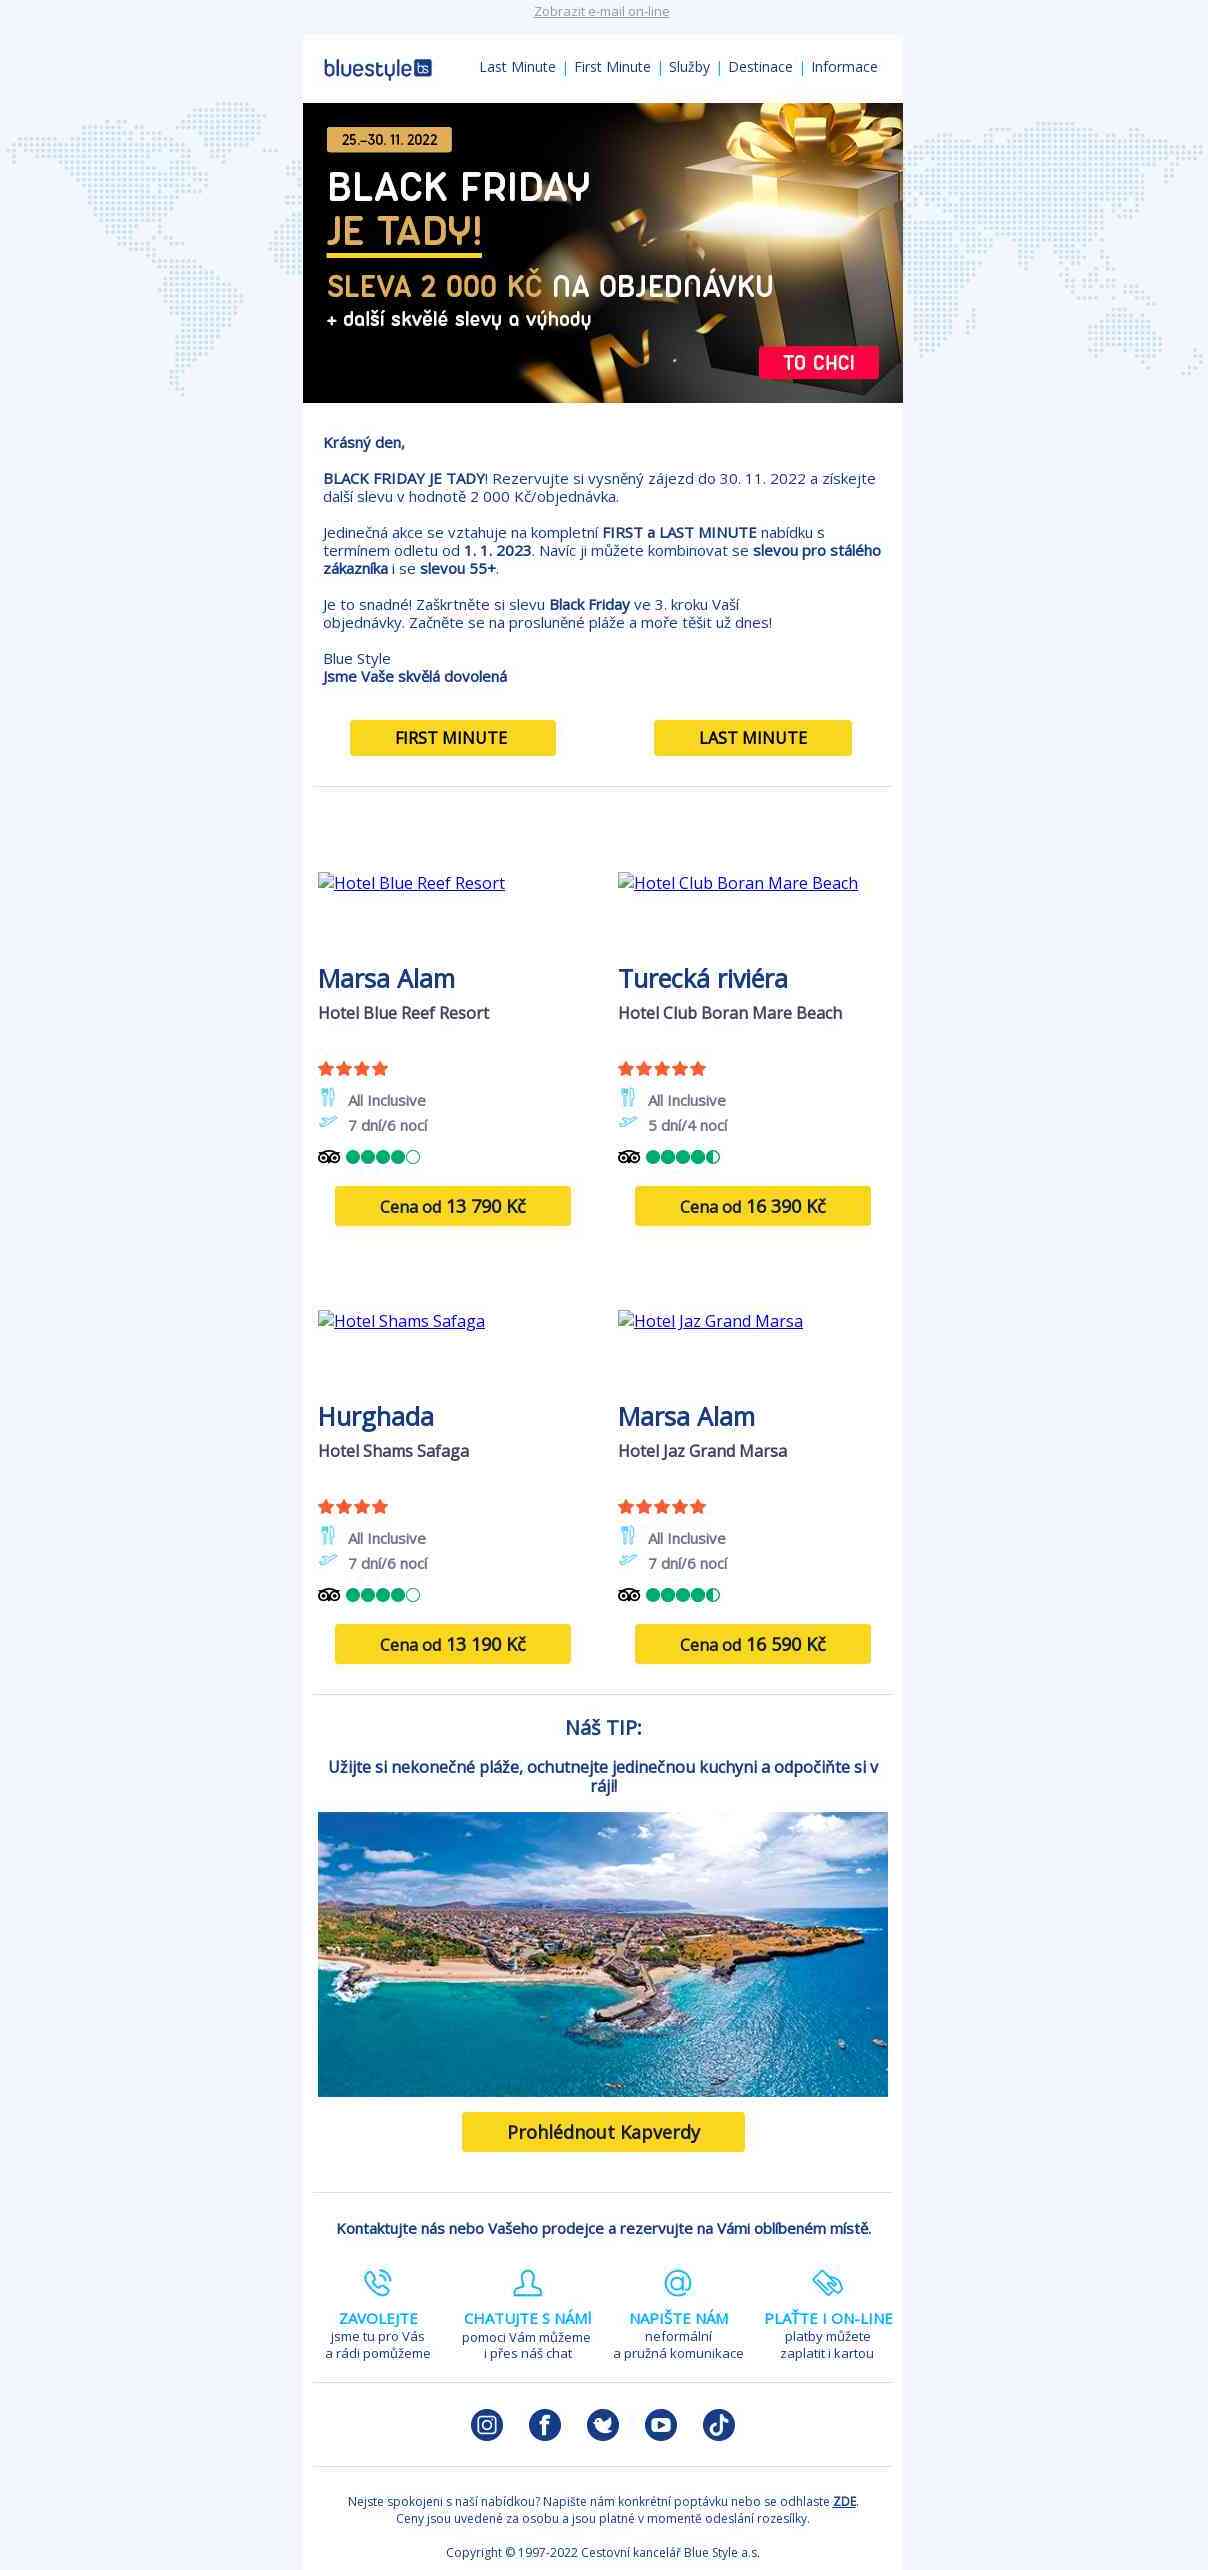Open the Instagram social icon

pos(487,2424)
